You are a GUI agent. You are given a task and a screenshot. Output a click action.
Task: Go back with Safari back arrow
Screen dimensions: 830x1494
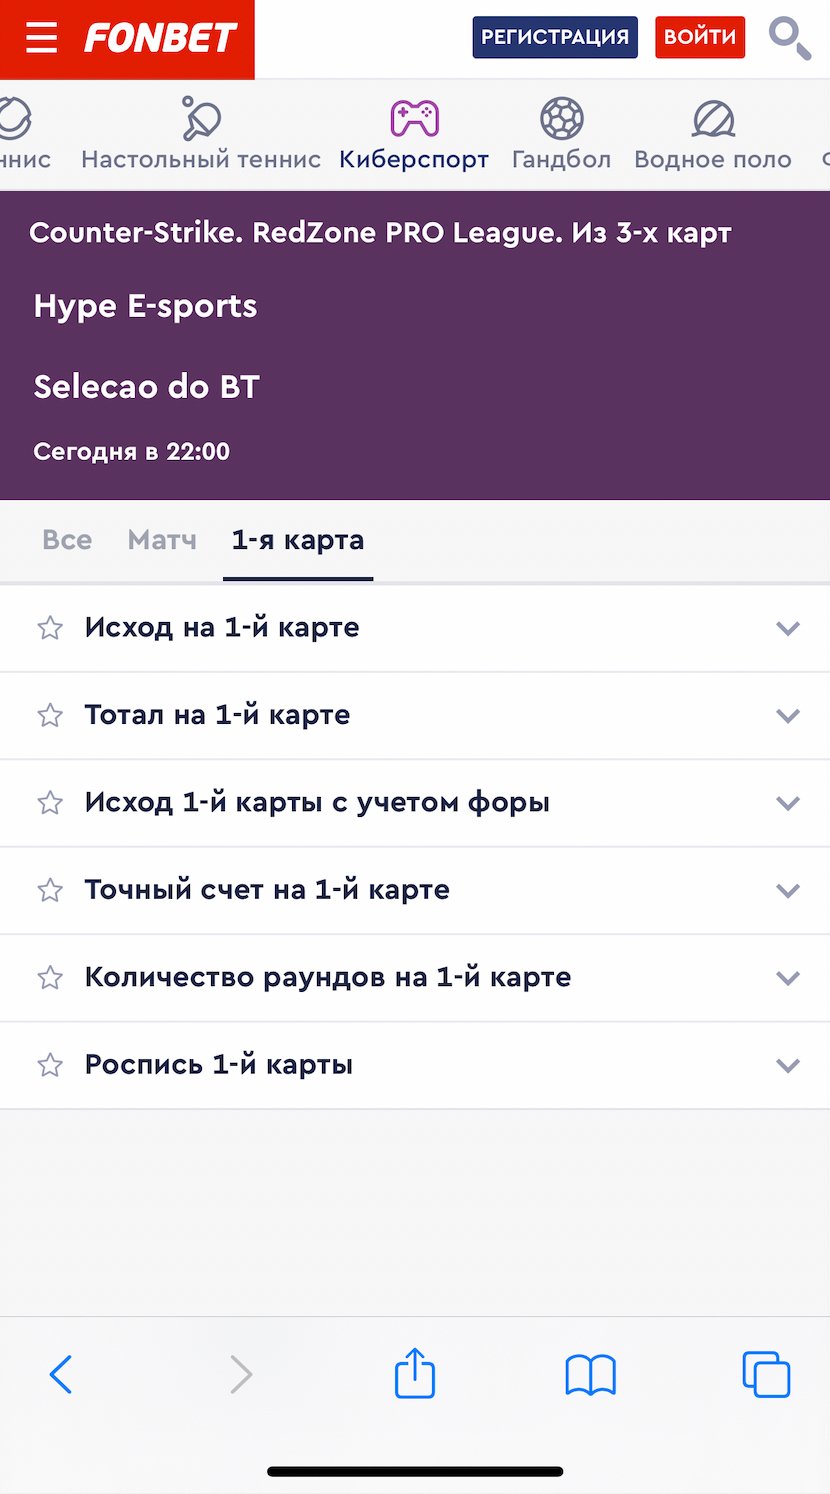point(61,1374)
